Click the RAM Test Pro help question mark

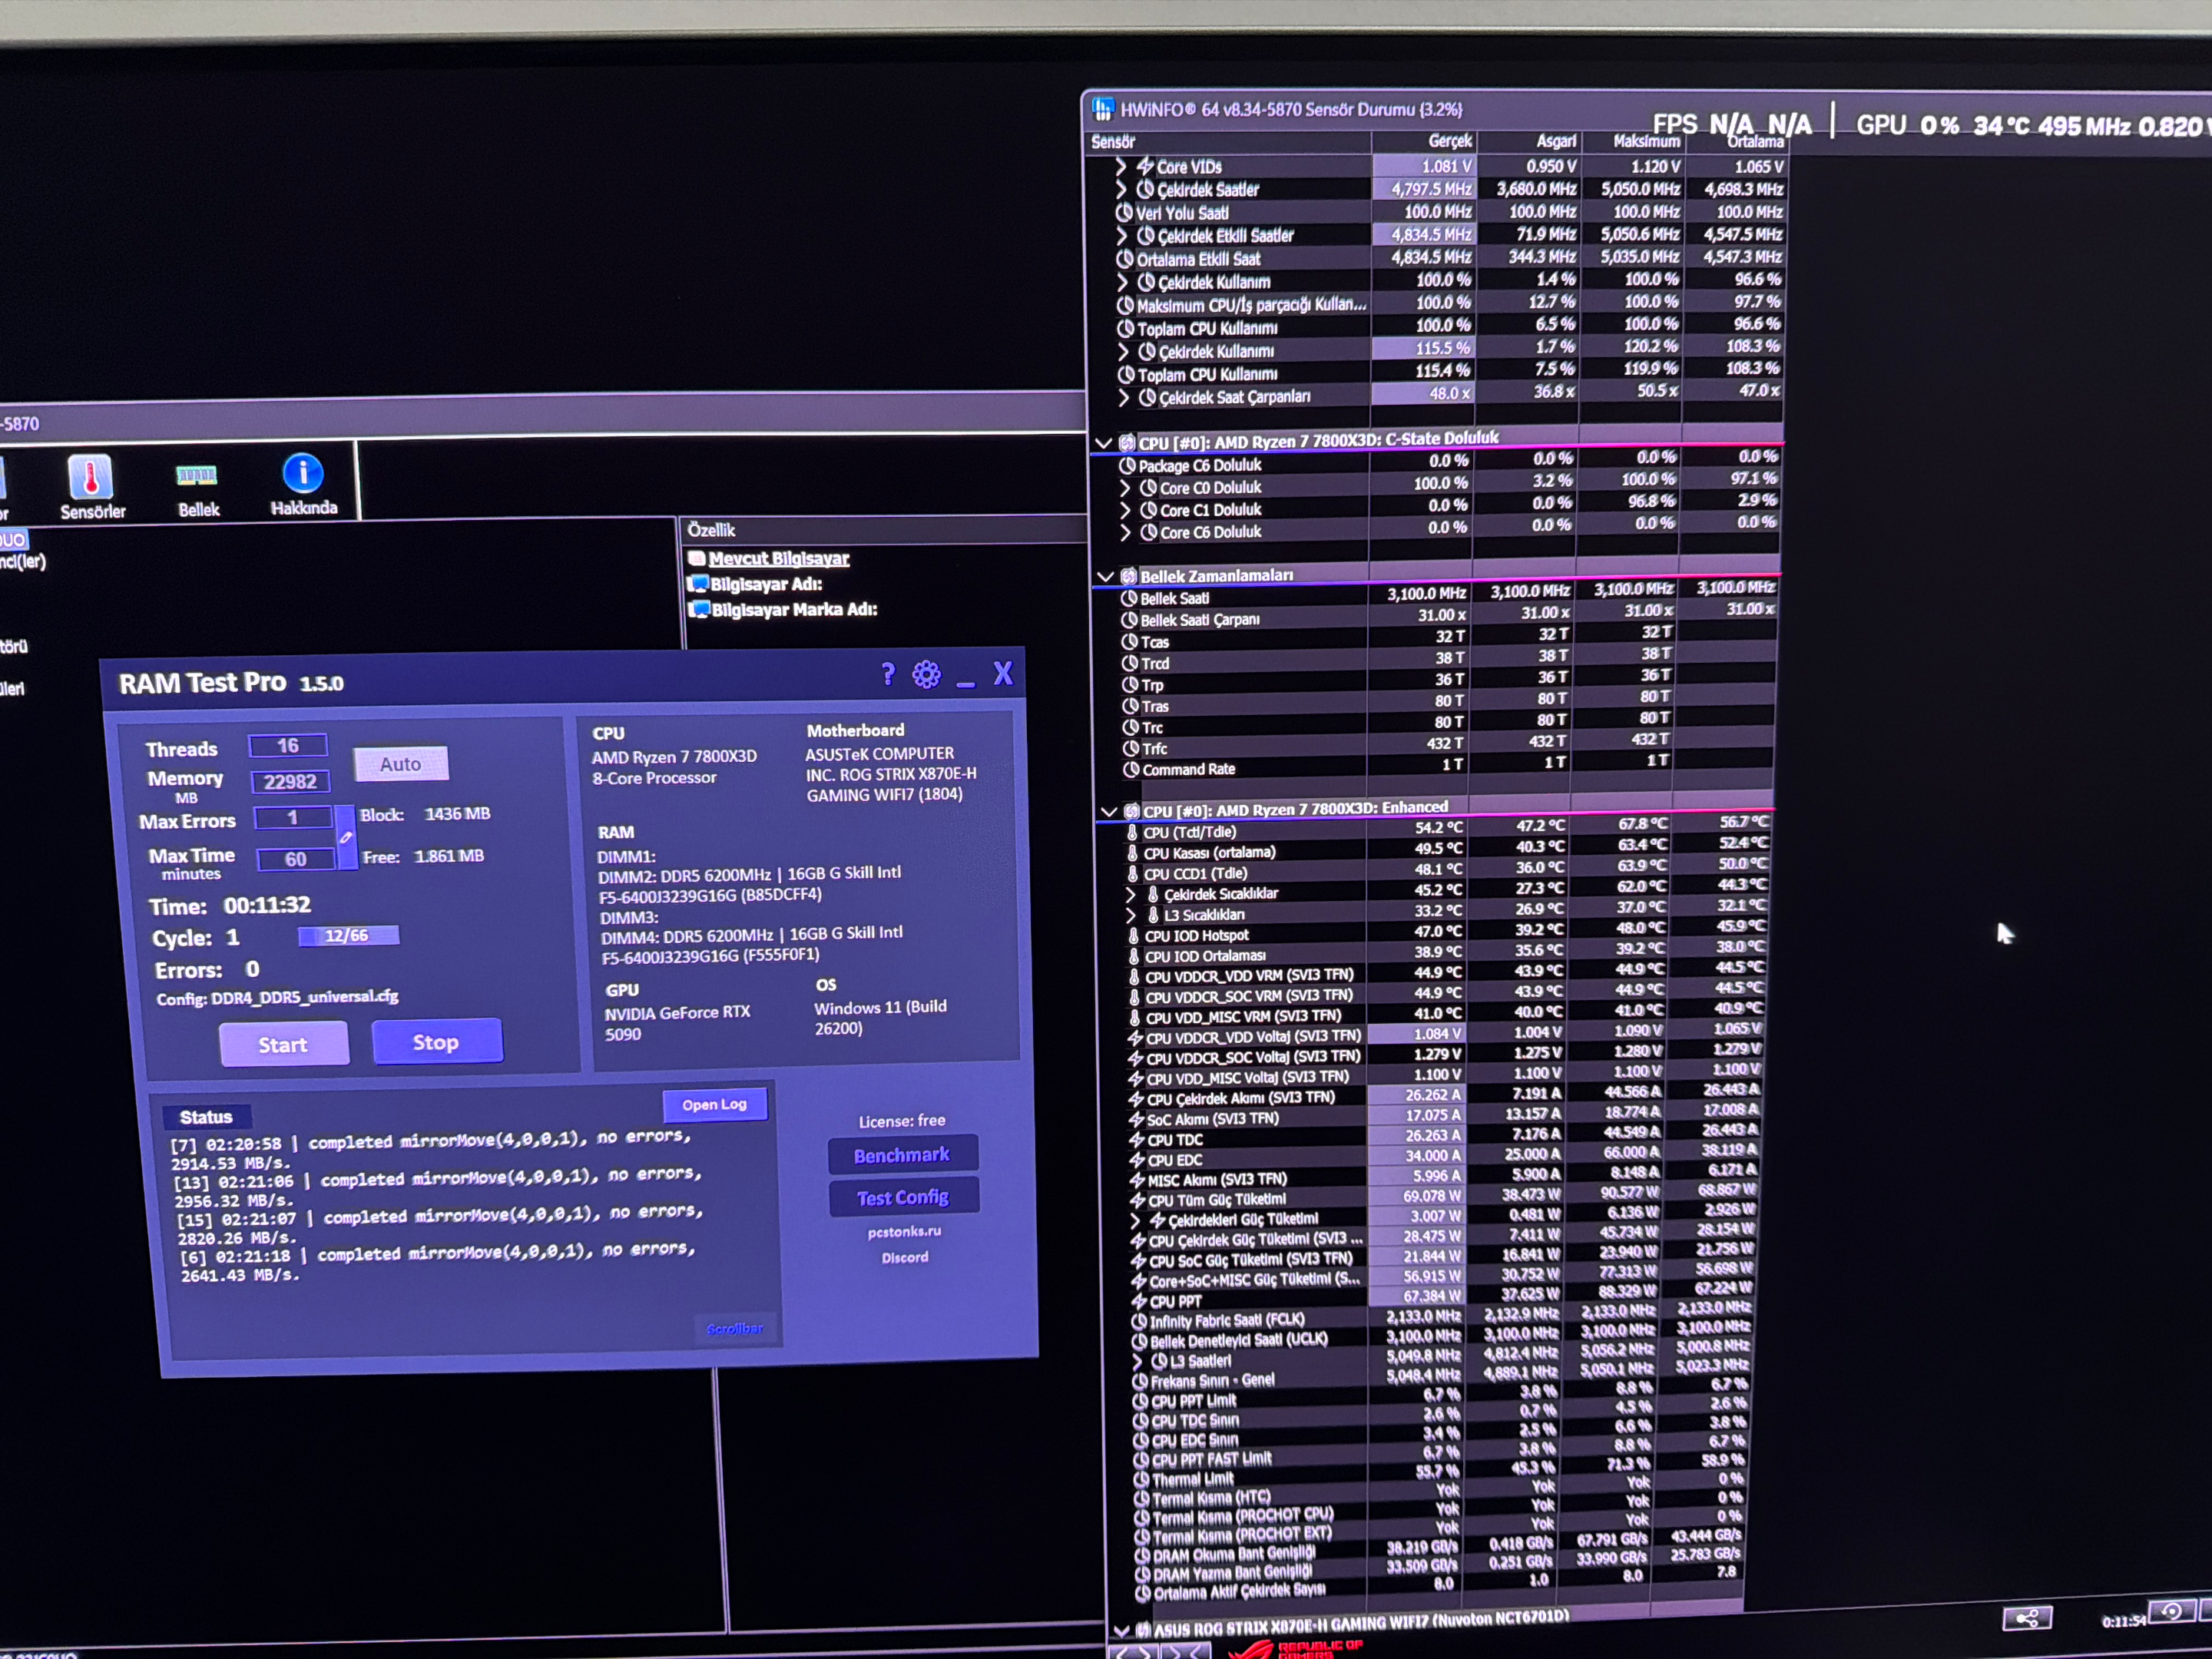[888, 674]
